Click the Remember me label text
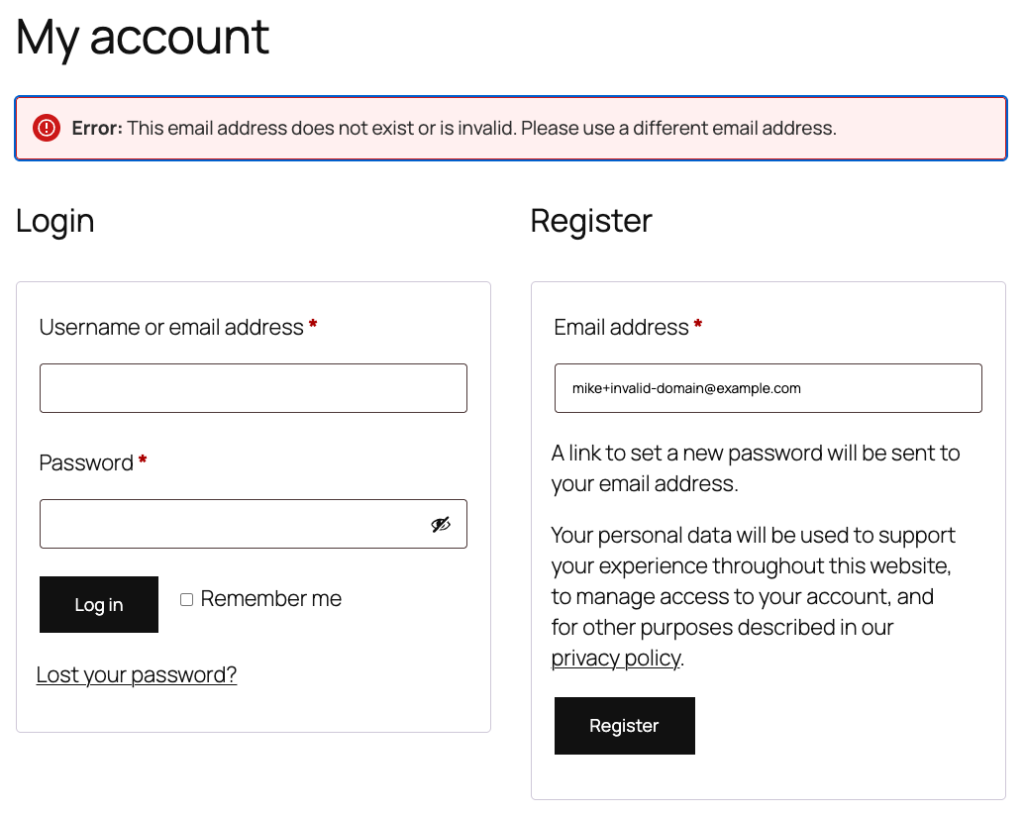The height and width of the screenshot is (815, 1024). point(271,599)
